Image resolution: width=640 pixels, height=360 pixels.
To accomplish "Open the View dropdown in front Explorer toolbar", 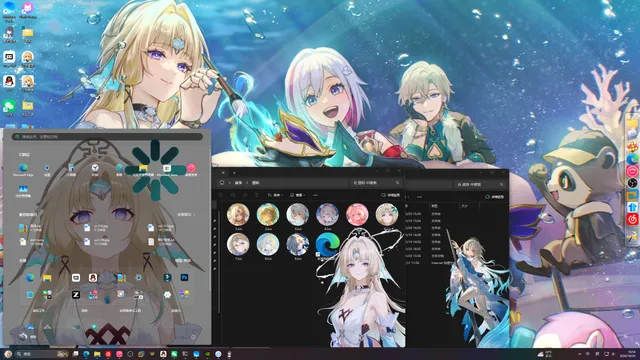I will 298,195.
